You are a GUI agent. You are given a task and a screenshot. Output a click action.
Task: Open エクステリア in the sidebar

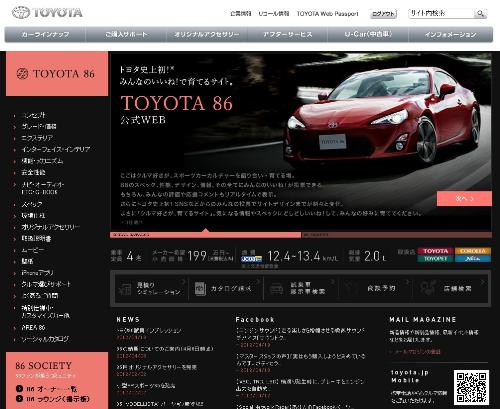tap(37, 138)
